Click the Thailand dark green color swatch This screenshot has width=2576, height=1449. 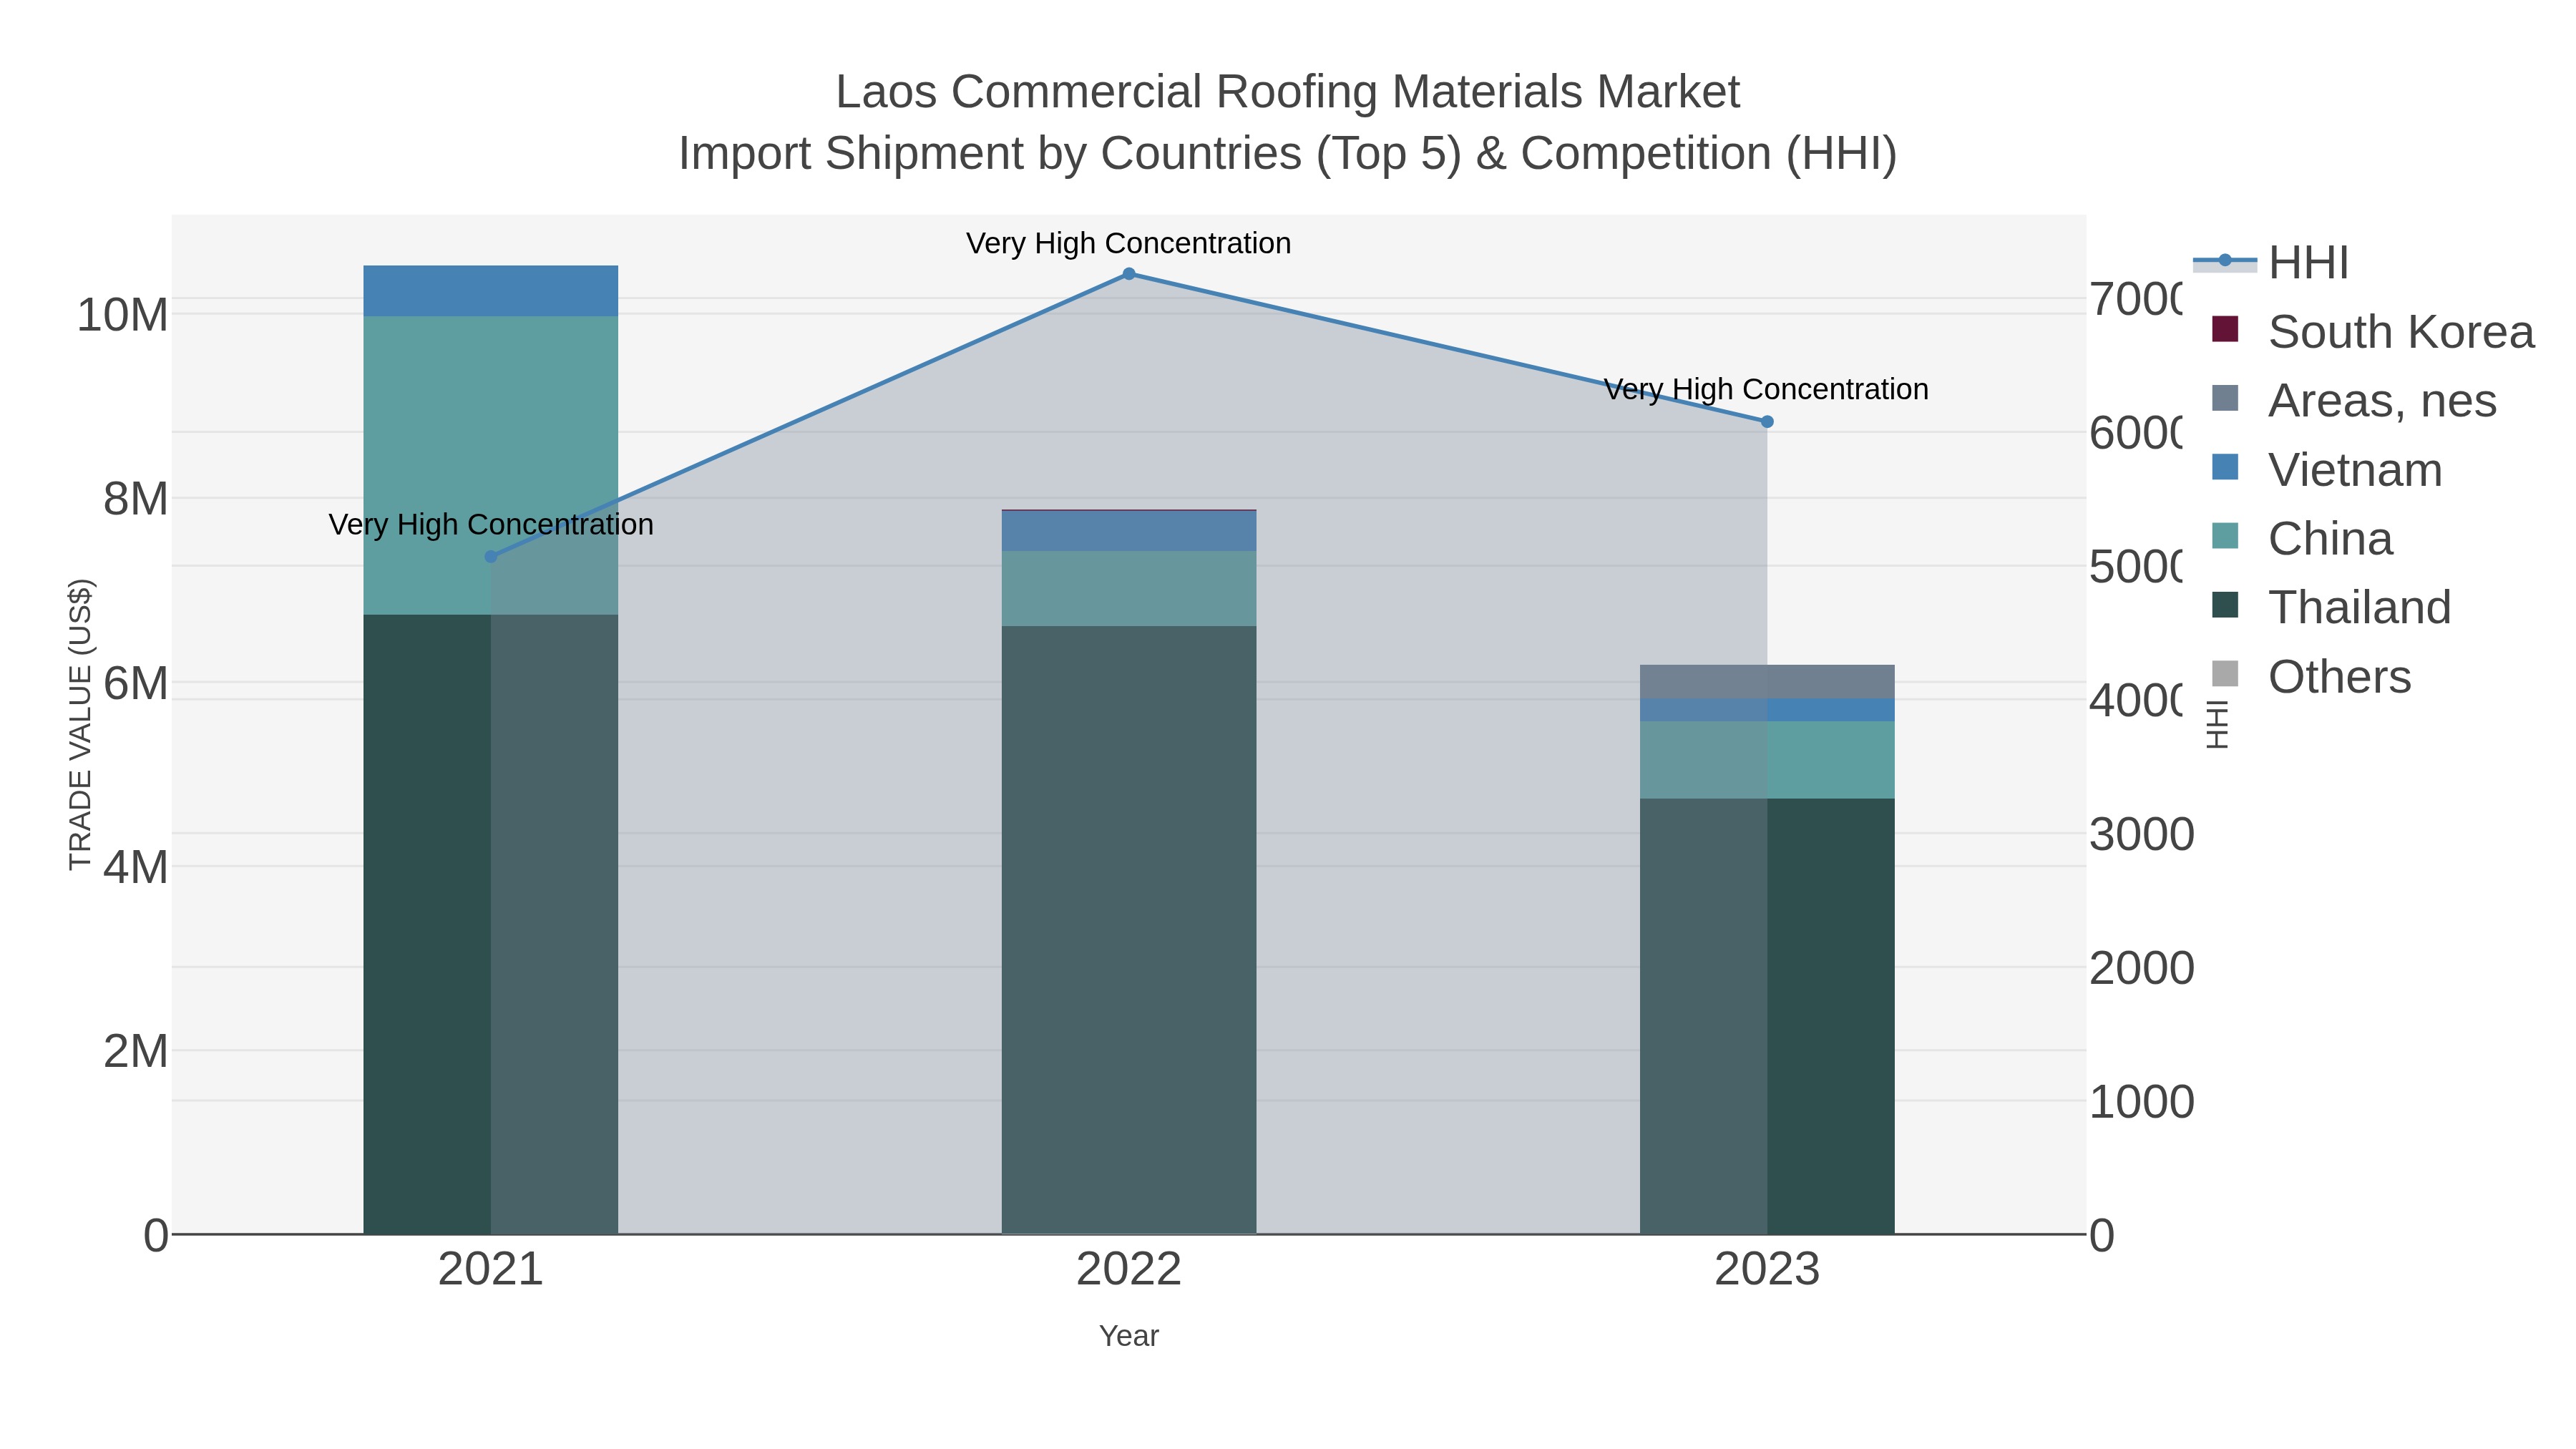pos(2225,605)
